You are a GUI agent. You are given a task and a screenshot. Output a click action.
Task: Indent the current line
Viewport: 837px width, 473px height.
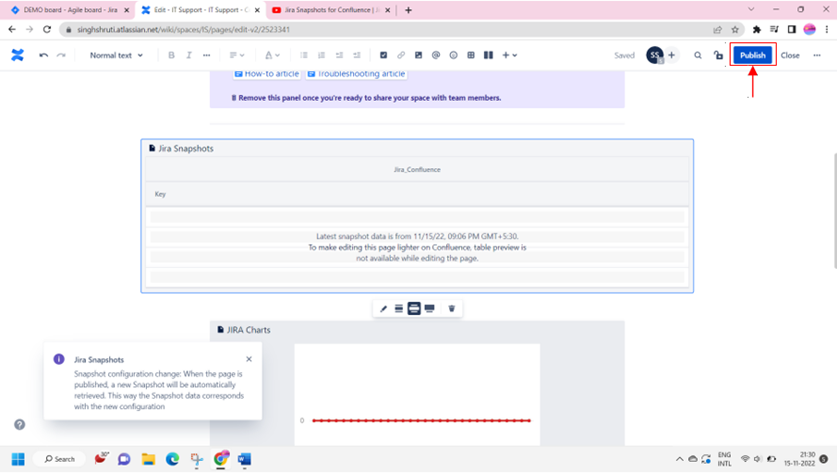(x=357, y=55)
